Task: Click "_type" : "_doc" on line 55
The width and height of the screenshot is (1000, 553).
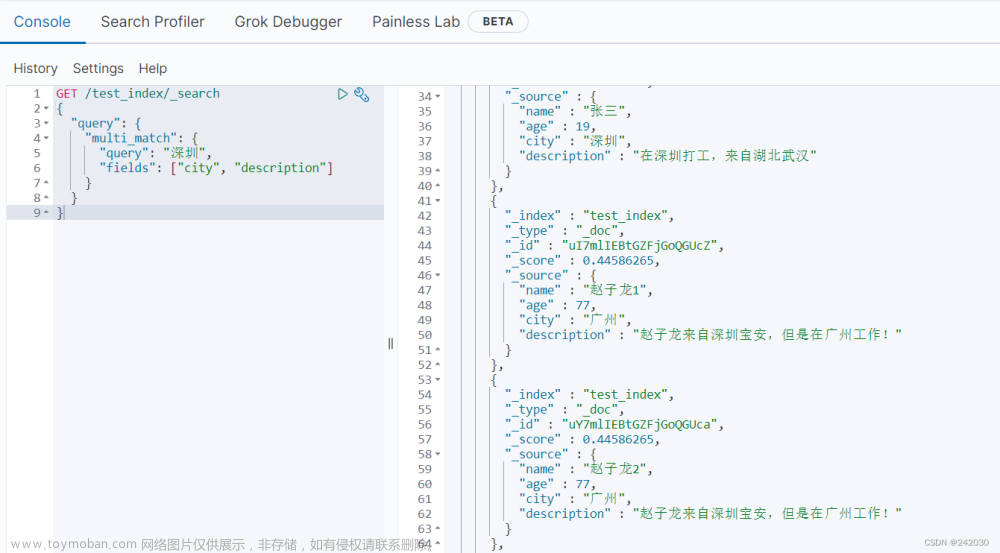Action: click(x=564, y=409)
